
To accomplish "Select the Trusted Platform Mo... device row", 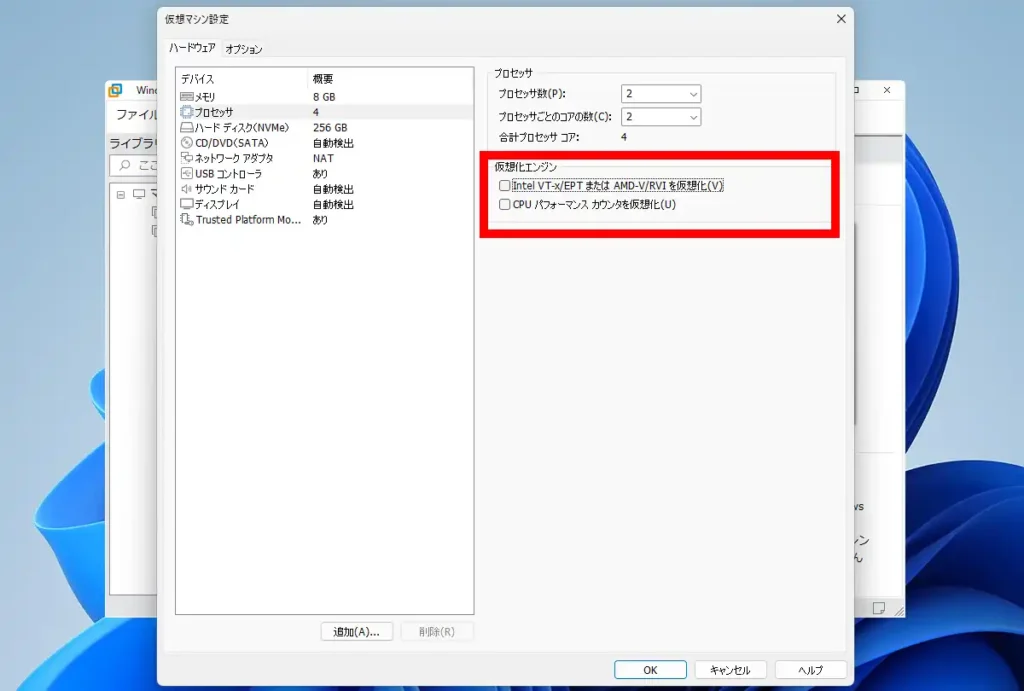I will coord(324,220).
